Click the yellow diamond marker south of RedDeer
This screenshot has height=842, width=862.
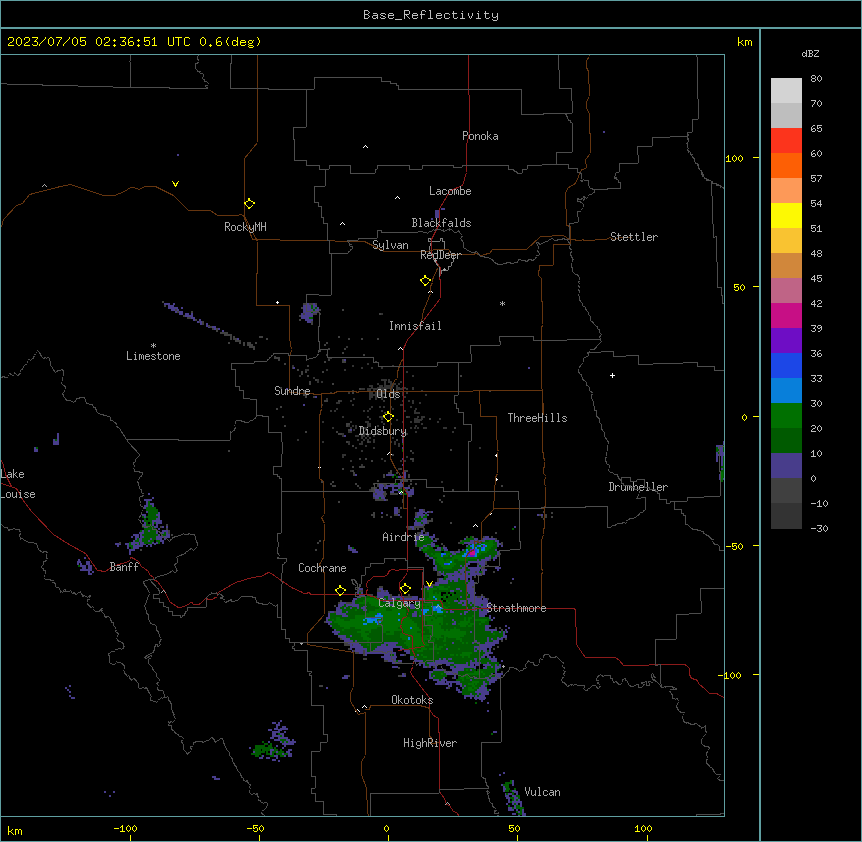[x=425, y=281]
